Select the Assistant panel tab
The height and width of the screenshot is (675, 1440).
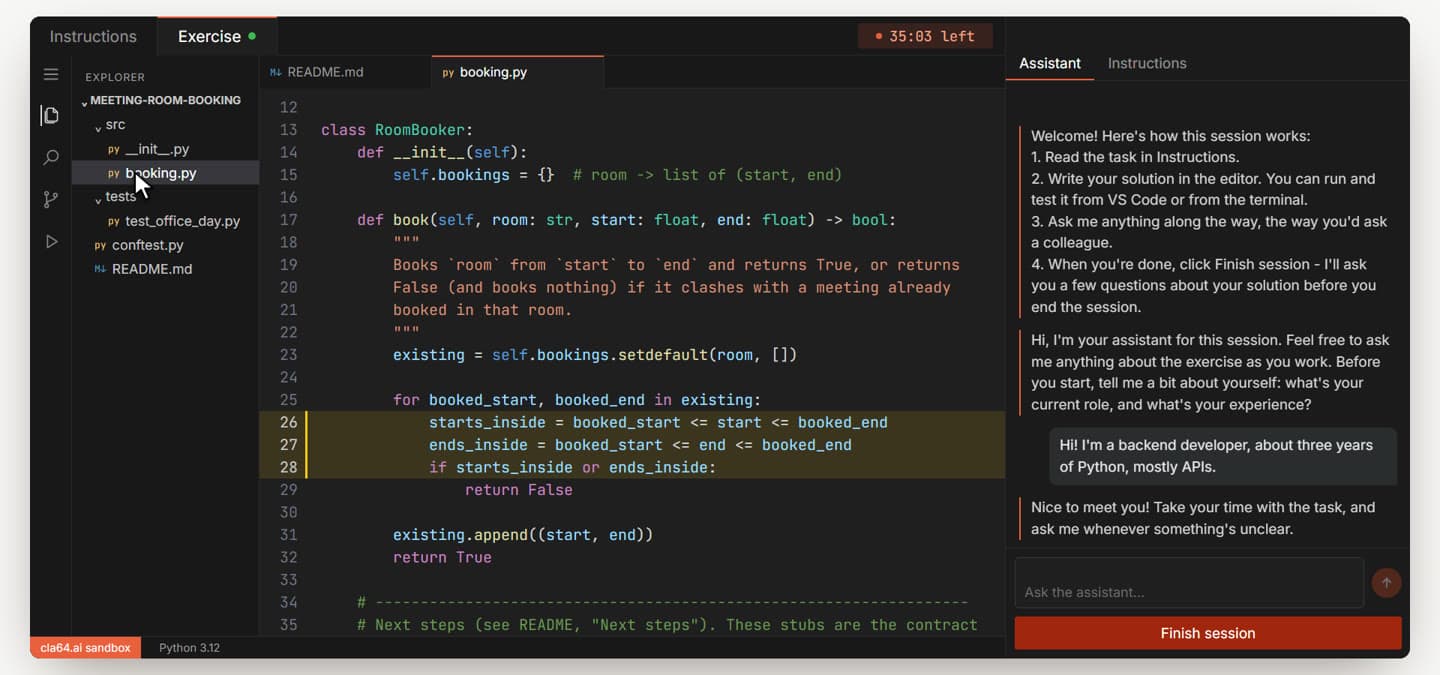tap(1050, 63)
